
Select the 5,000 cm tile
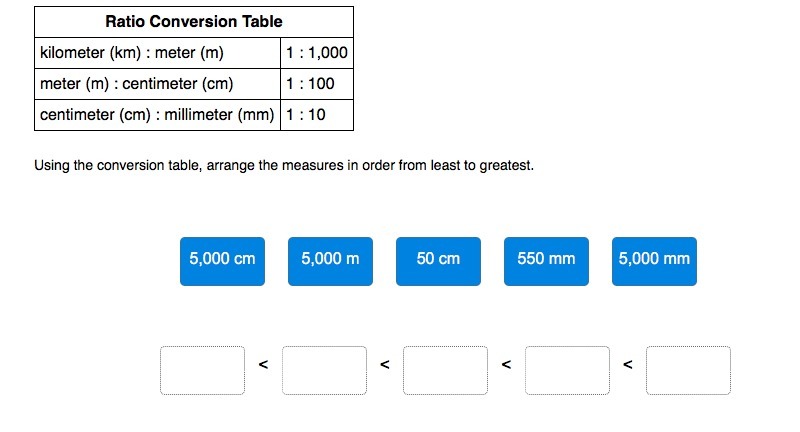222,261
